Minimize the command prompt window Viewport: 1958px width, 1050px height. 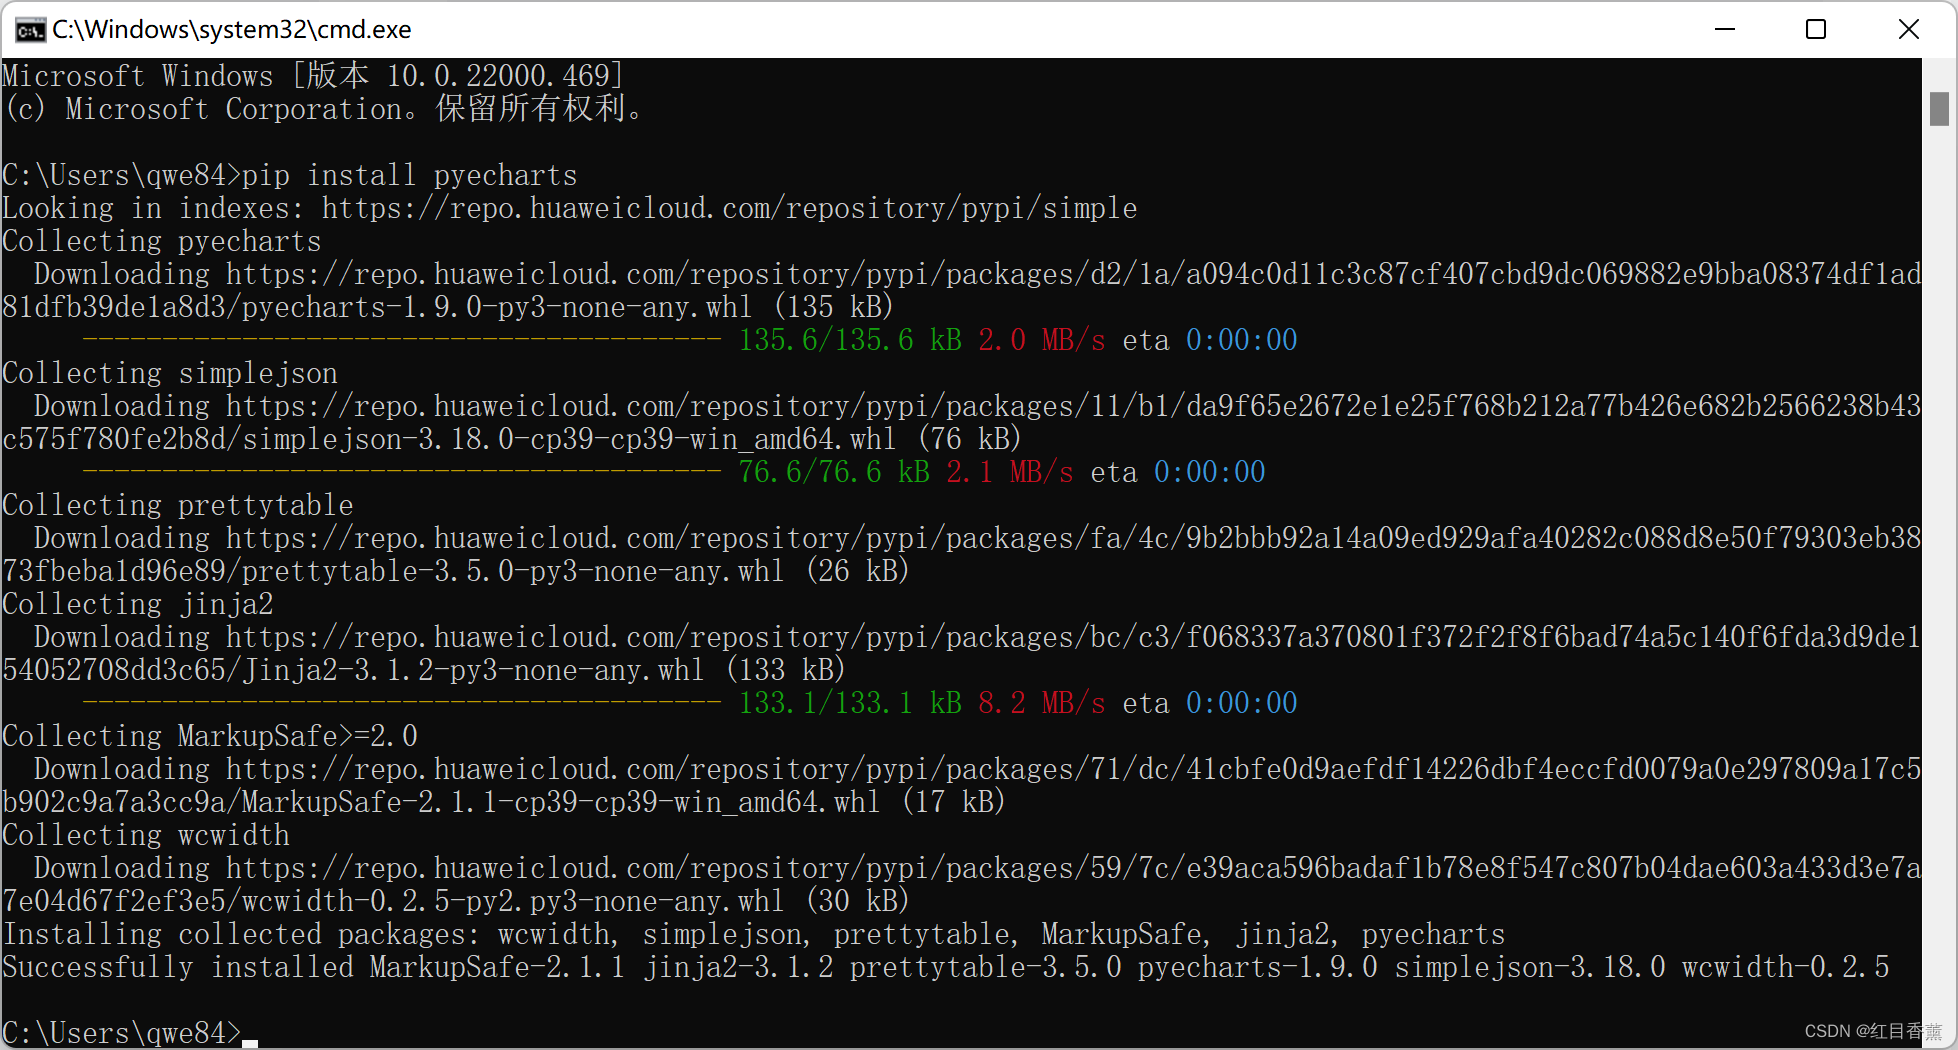tap(1724, 29)
